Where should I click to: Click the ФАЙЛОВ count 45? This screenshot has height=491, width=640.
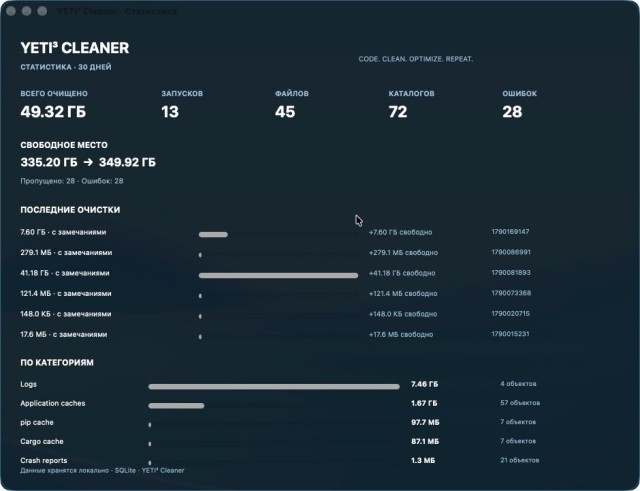tap(285, 111)
